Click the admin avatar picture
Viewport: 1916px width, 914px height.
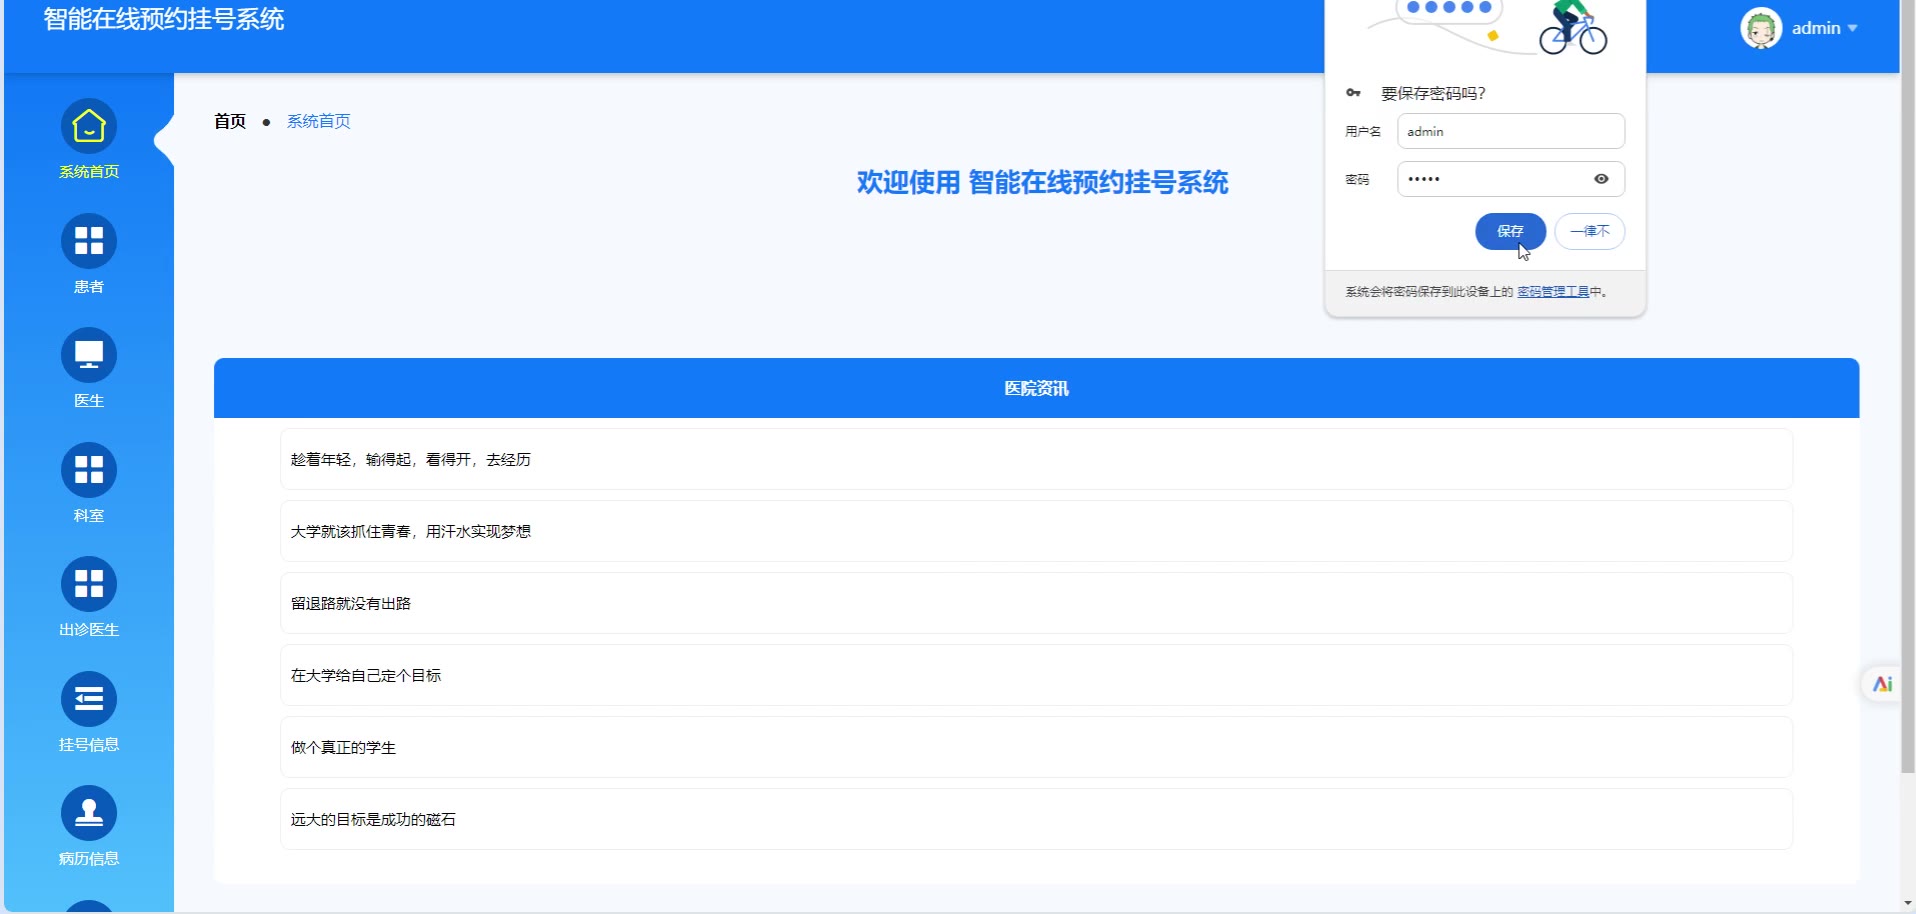click(1761, 28)
